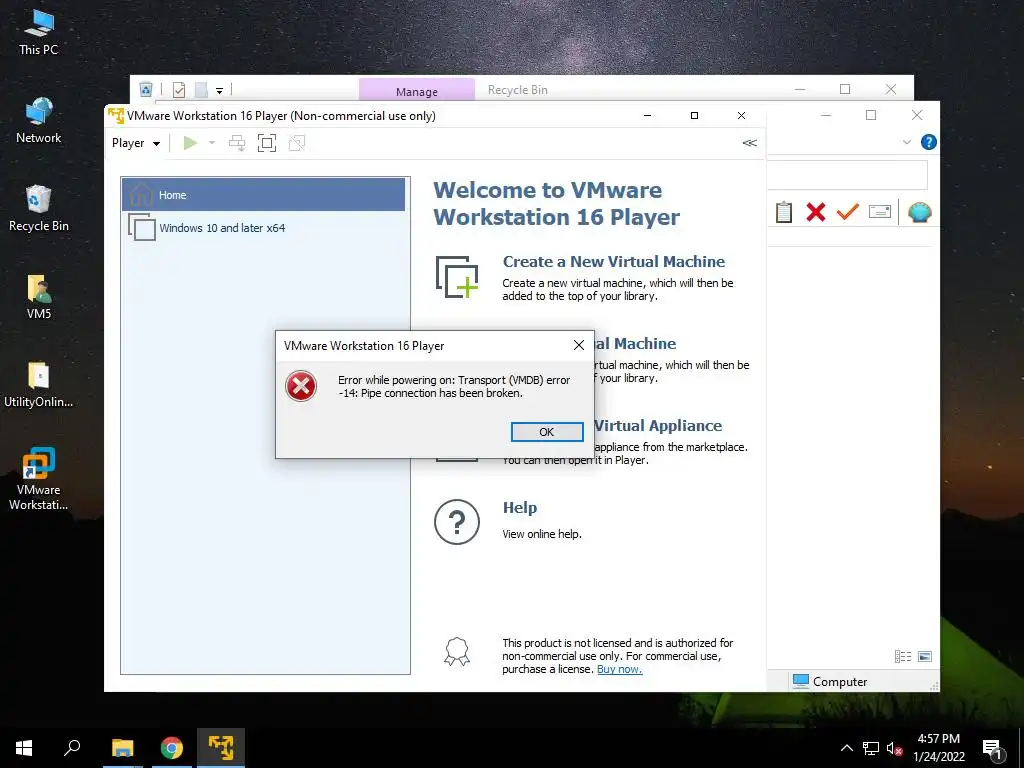
Task: Select Recycle Bin desktop icon
Action: [x=39, y=208]
